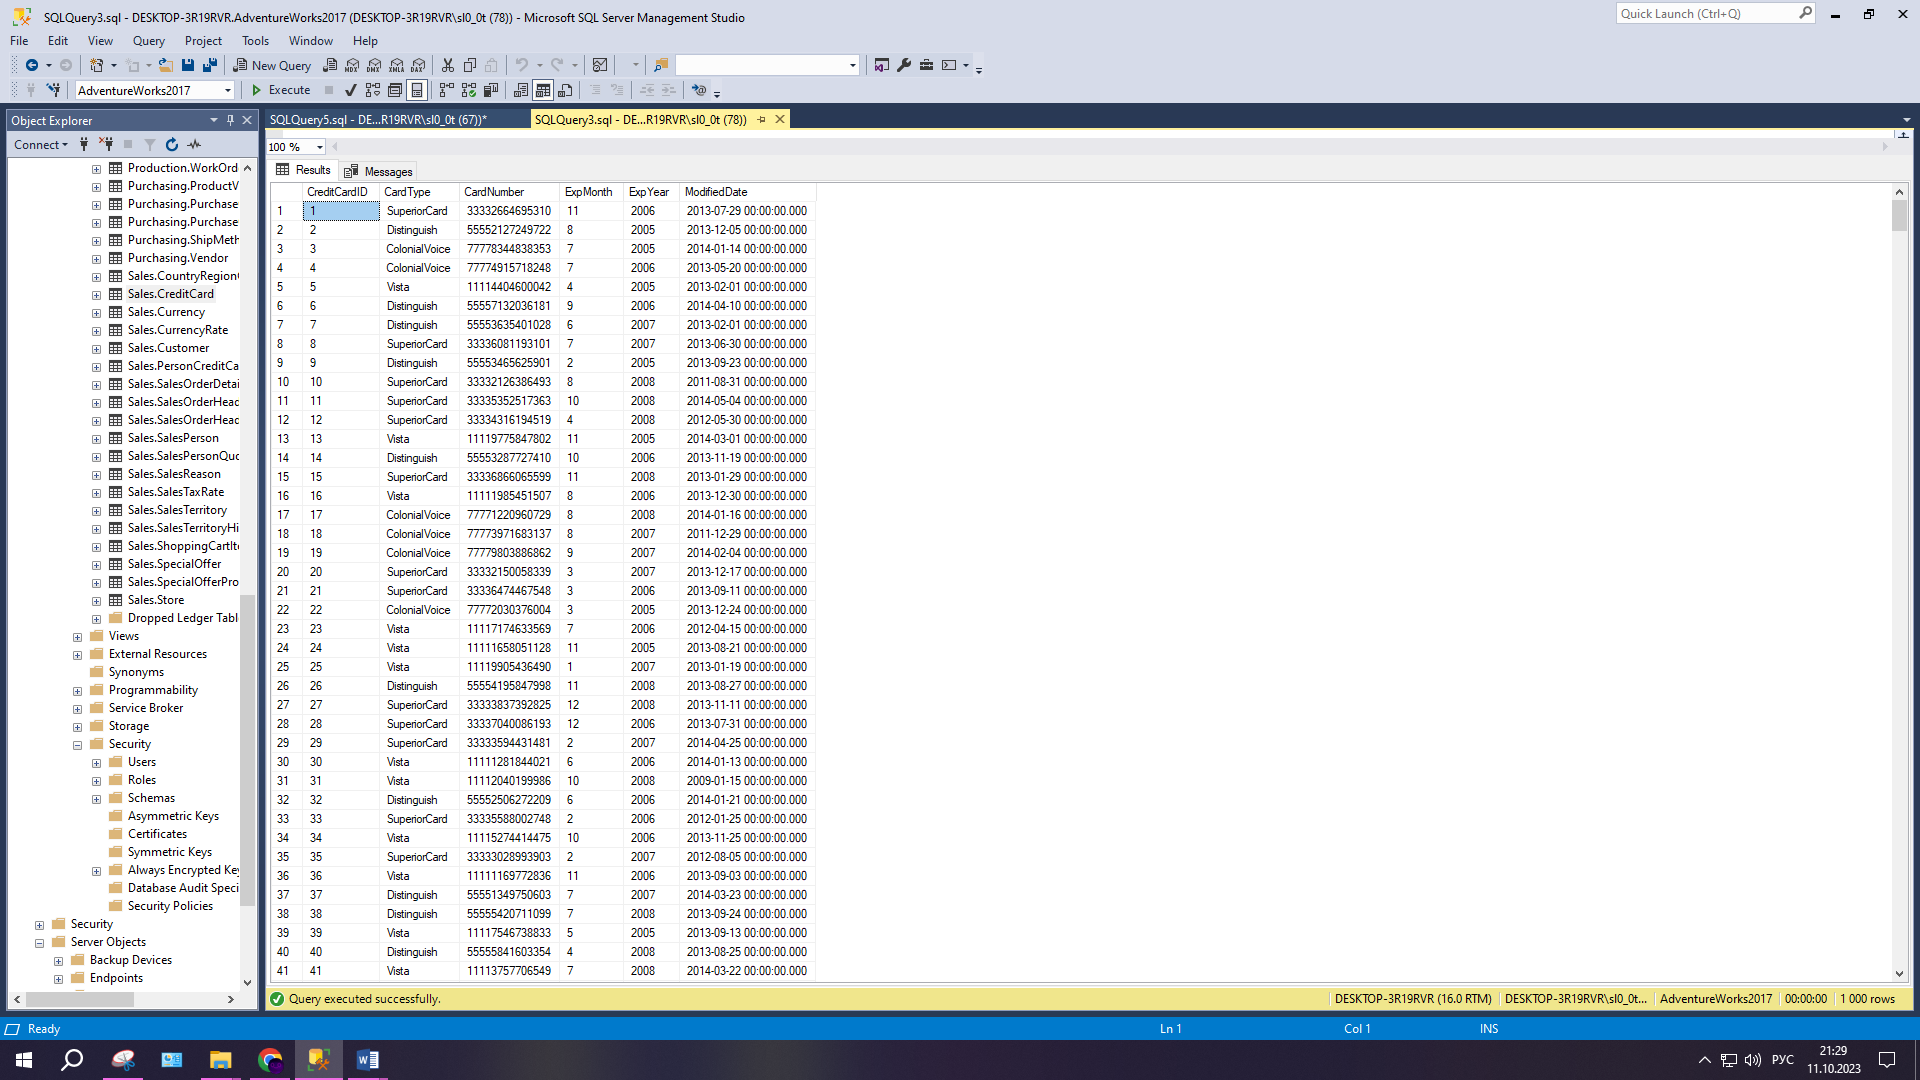Screen dimensions: 1920x1080
Task: Click the Find in Files icon
Action: click(x=661, y=65)
